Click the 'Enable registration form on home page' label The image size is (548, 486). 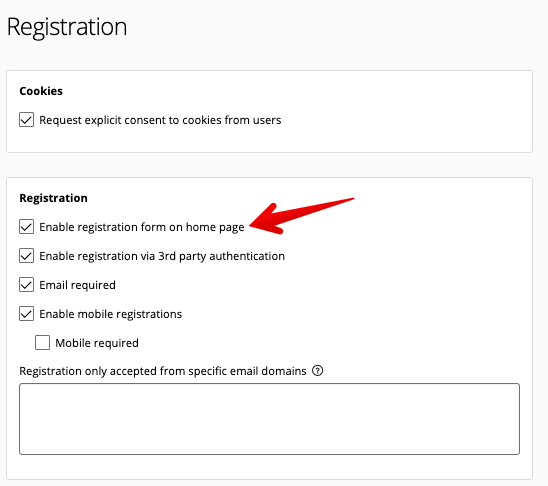[142, 227]
